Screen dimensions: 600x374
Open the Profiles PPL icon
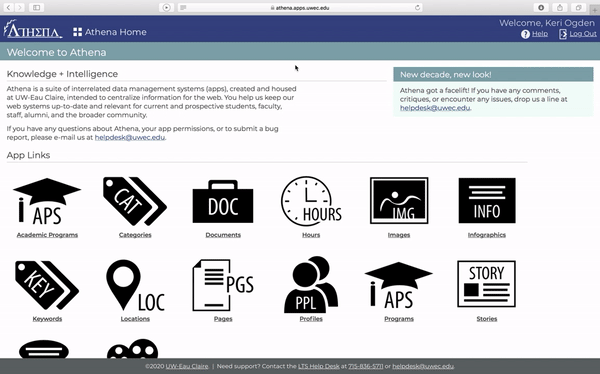pyautogui.click(x=311, y=284)
